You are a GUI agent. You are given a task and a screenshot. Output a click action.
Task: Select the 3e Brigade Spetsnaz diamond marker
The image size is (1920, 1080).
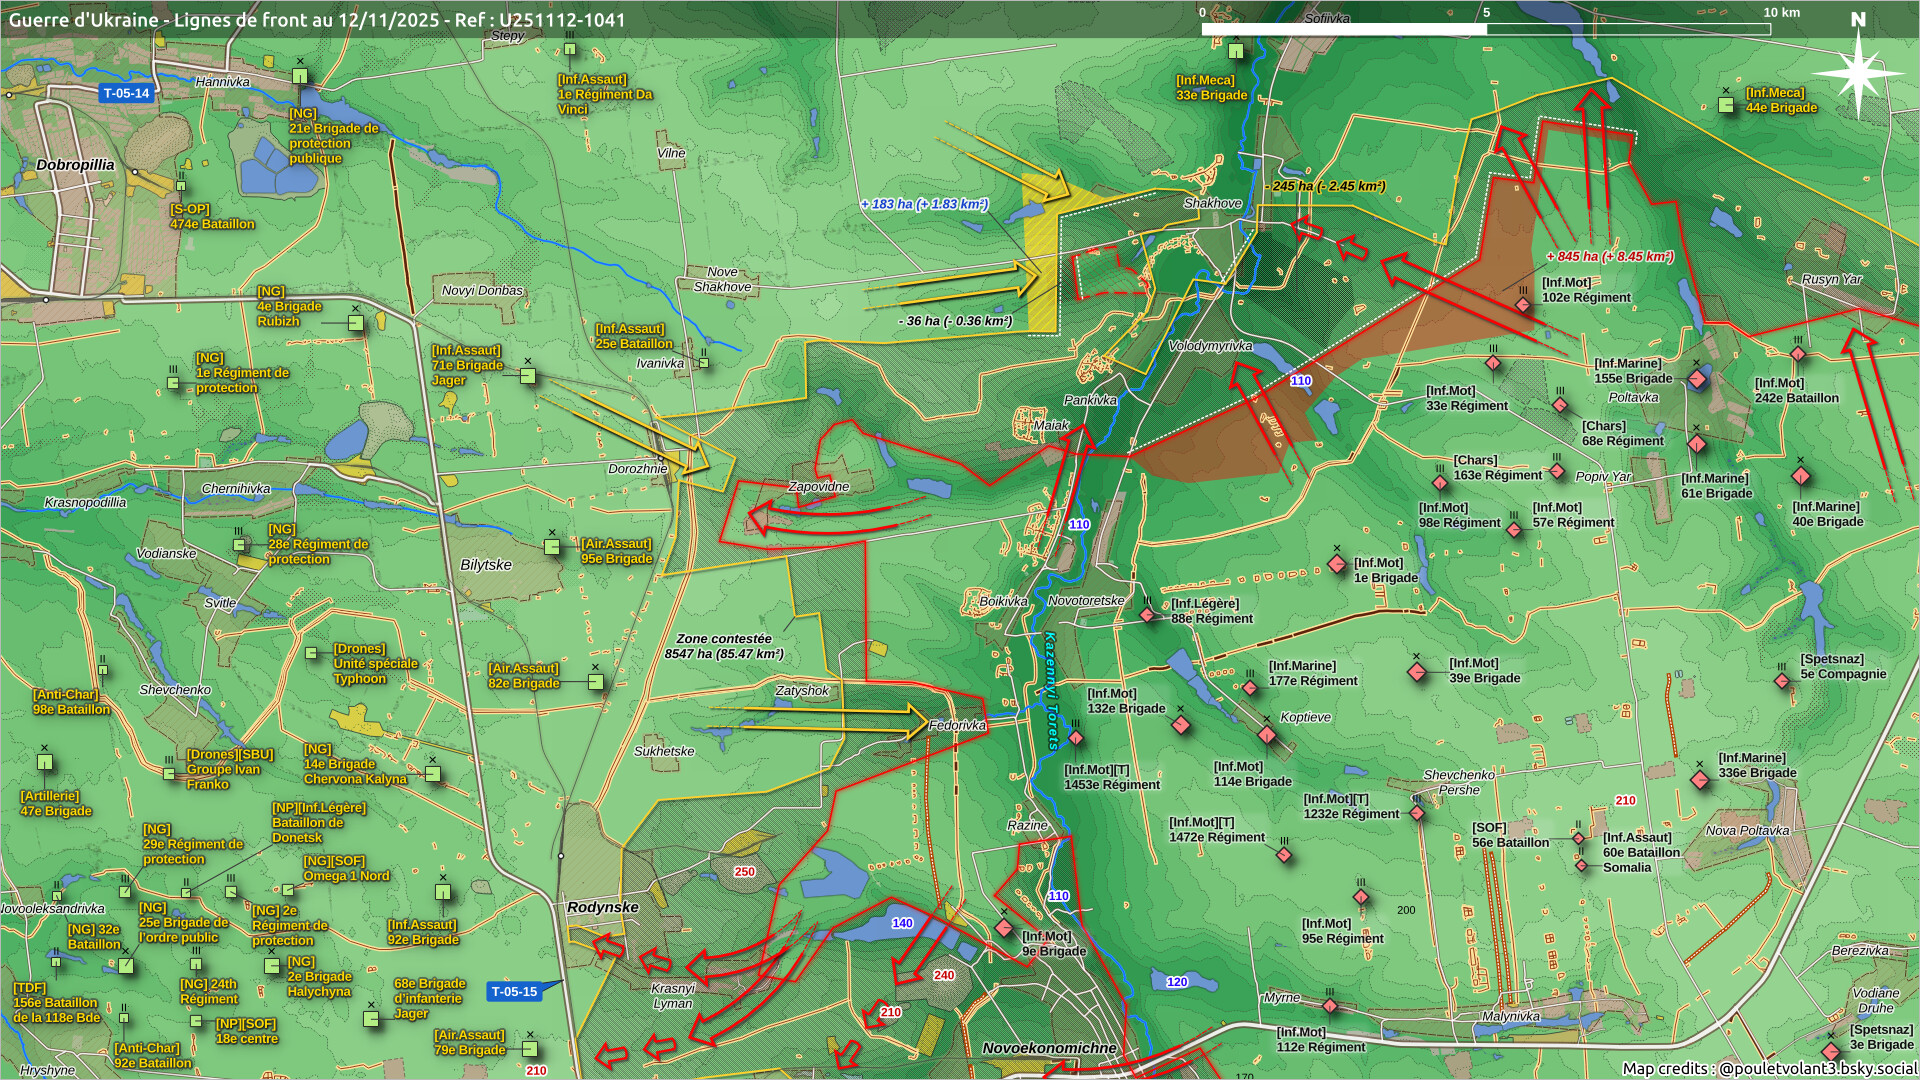pyautogui.click(x=1831, y=1051)
